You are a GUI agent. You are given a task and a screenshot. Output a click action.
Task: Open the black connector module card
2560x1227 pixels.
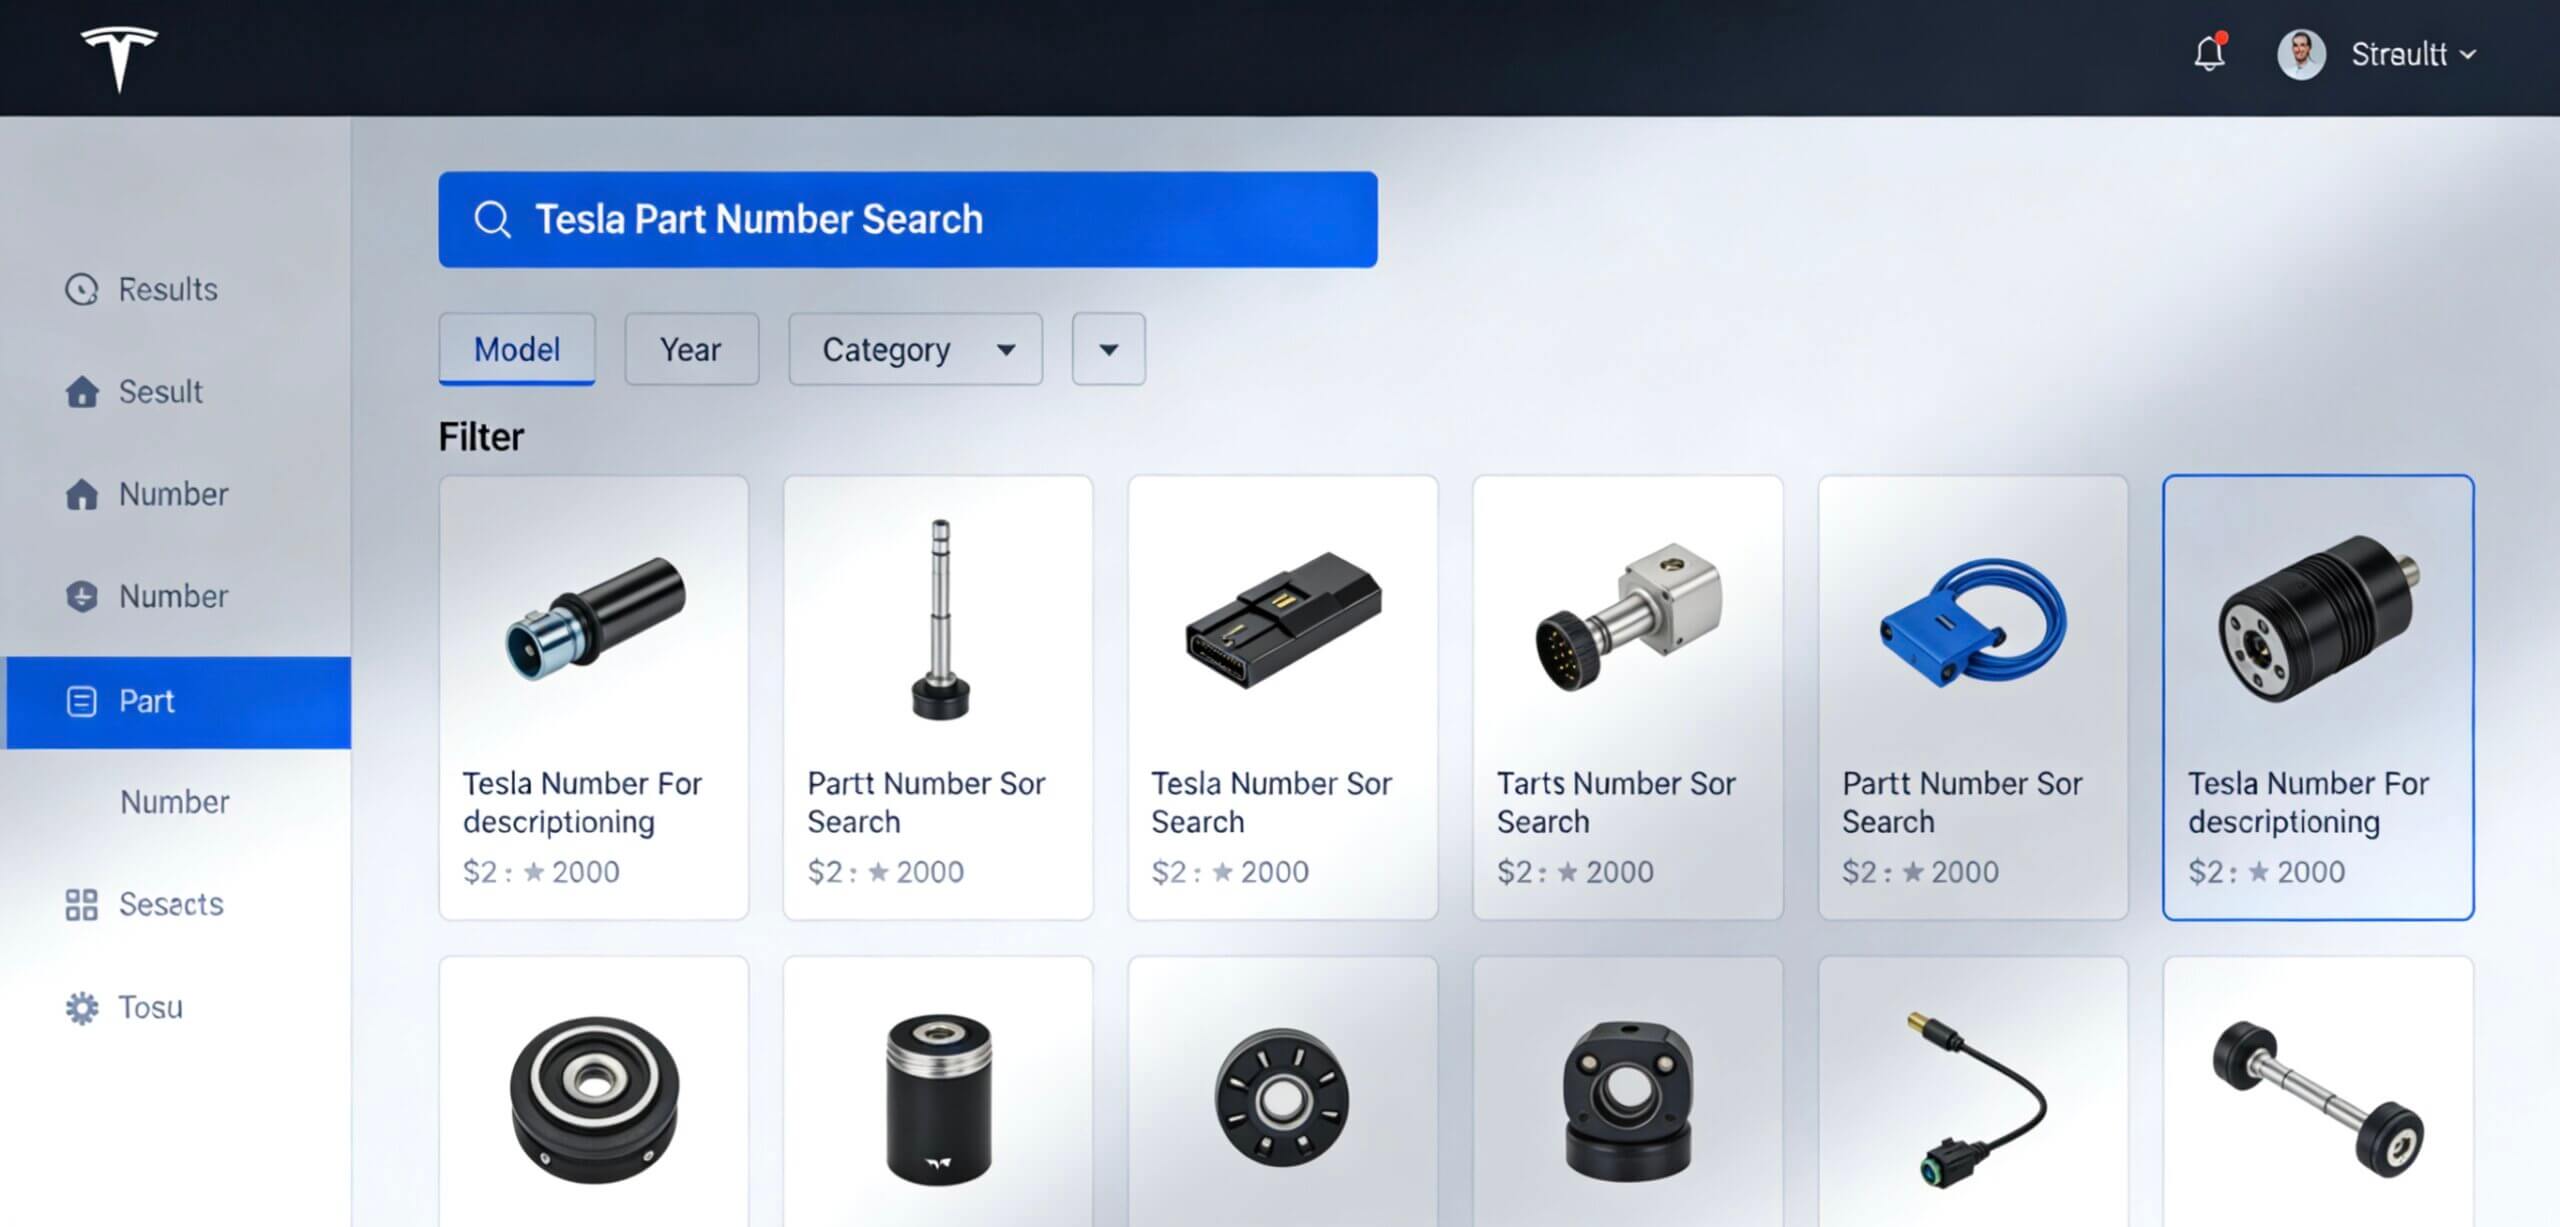1283,697
